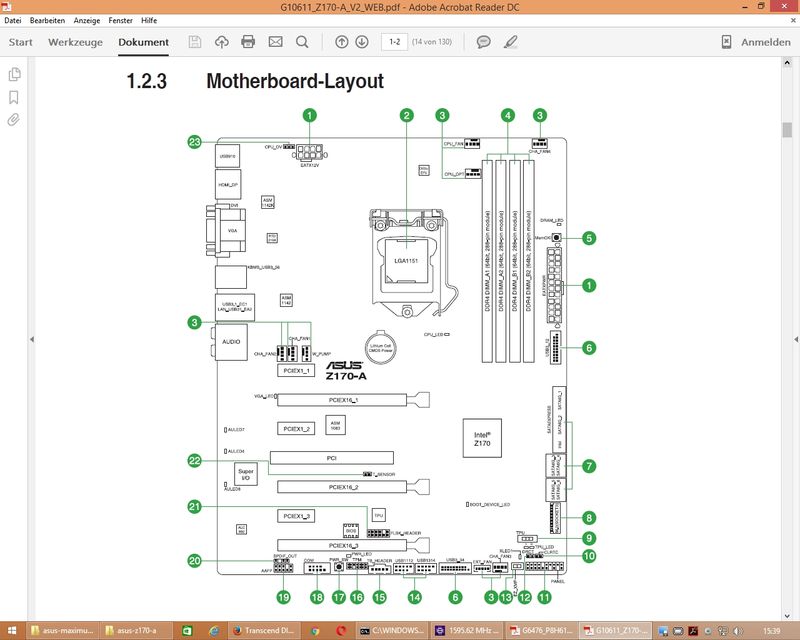Viewport: 800px width, 640px height.
Task: Open Transcend item in Windows taskbar
Action: 263,630
